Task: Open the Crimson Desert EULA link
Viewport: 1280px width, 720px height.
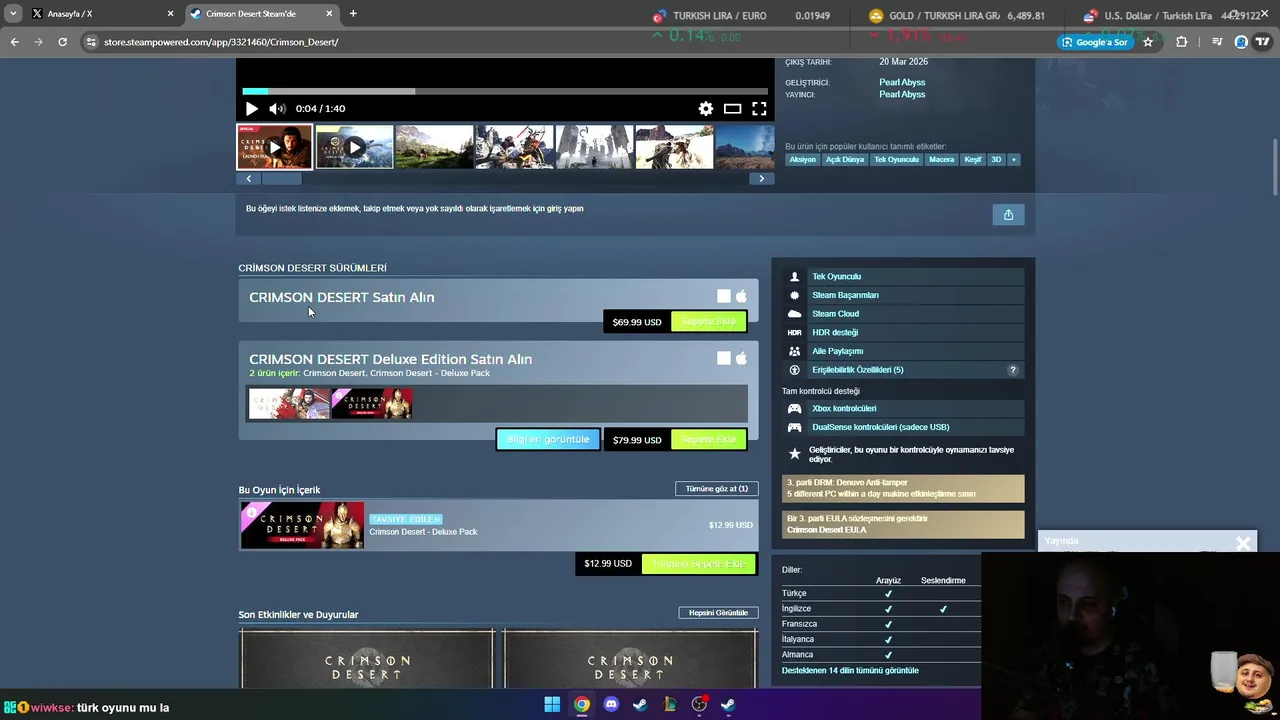Action: point(826,530)
